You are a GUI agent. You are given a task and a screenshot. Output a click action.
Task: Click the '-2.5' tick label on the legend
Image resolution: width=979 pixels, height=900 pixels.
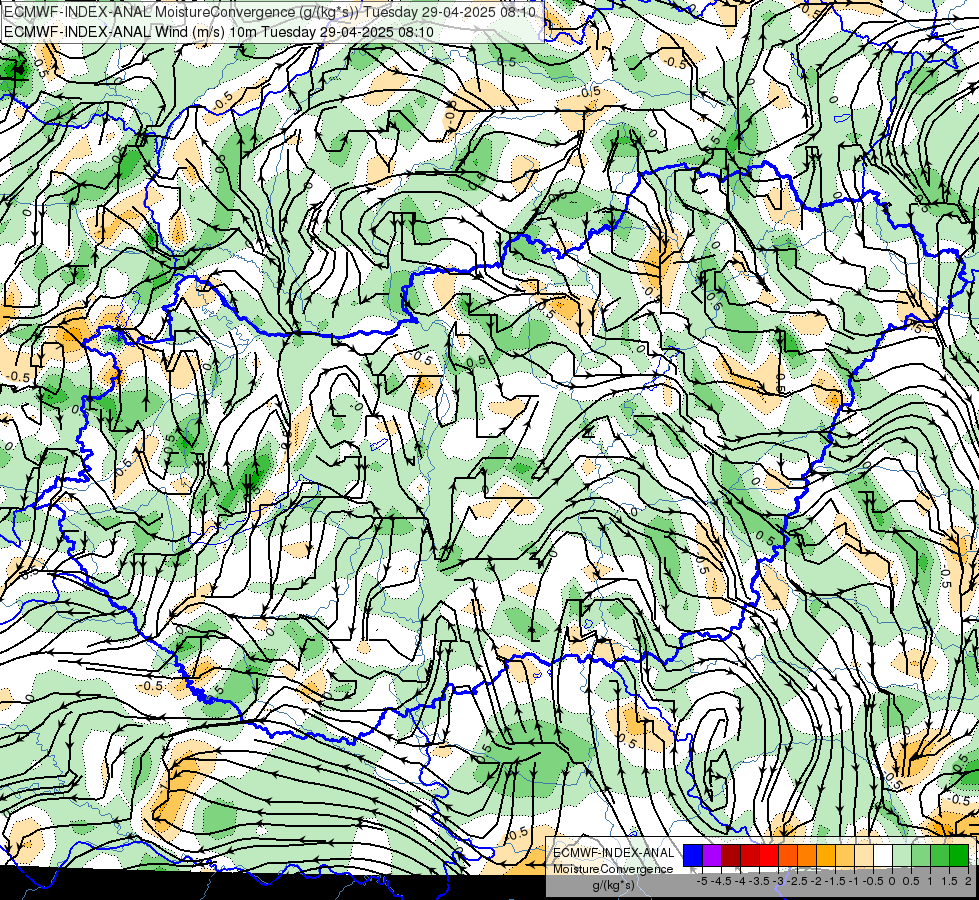click(797, 881)
